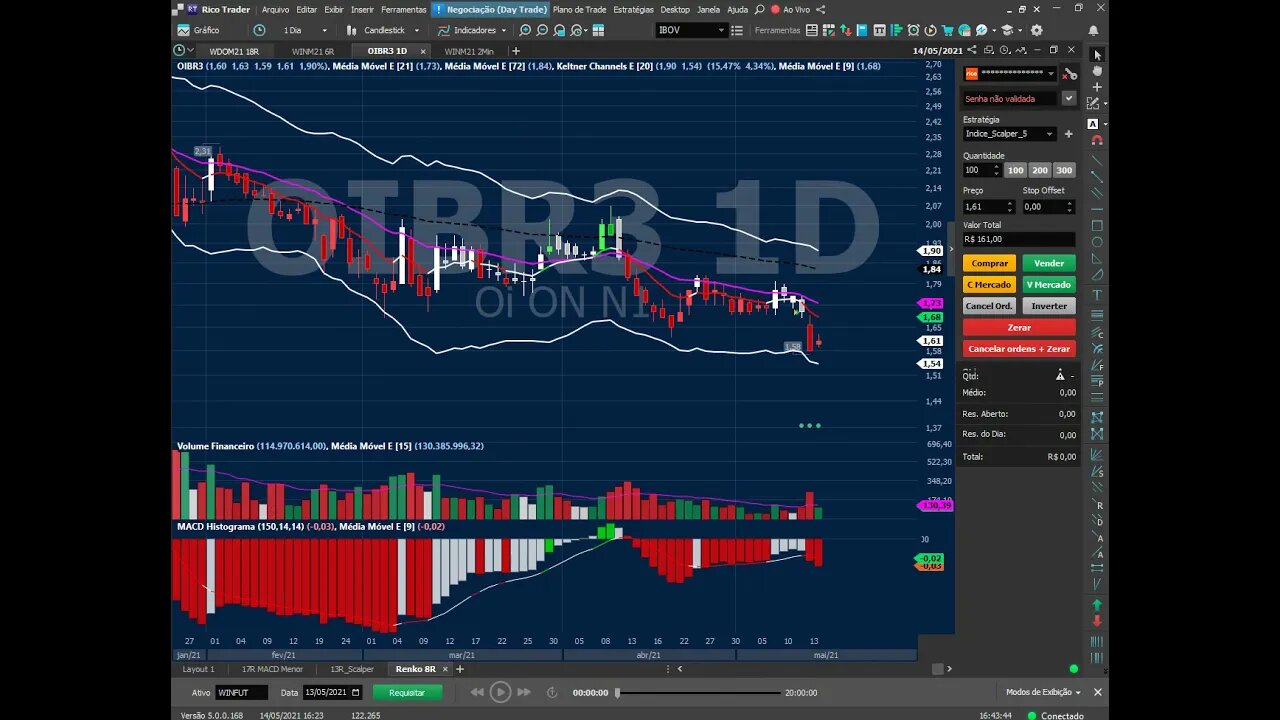
Task: Select the arrow cursor tool
Action: 1097,55
